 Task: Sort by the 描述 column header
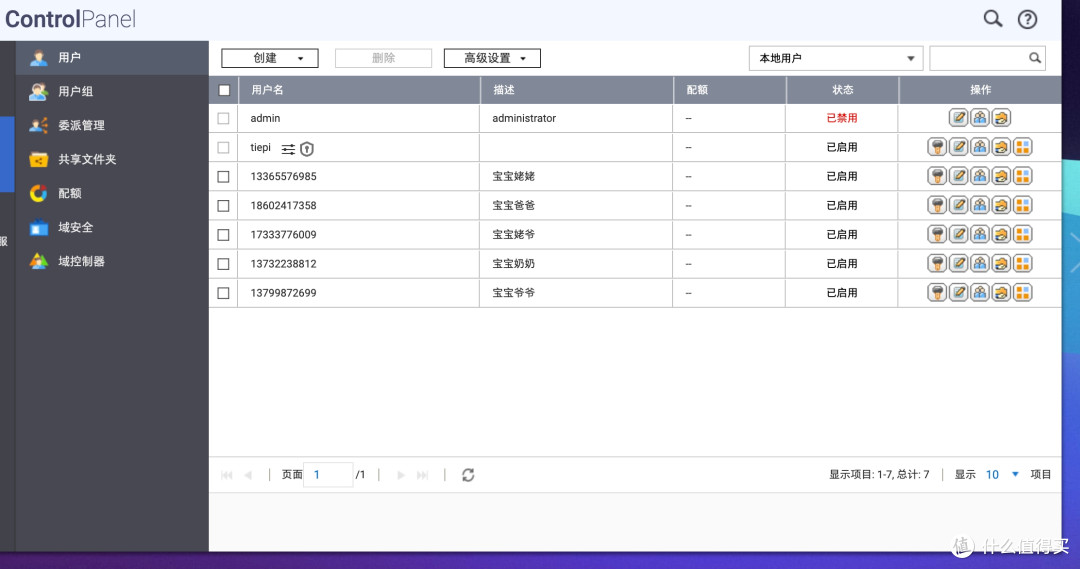click(577, 90)
